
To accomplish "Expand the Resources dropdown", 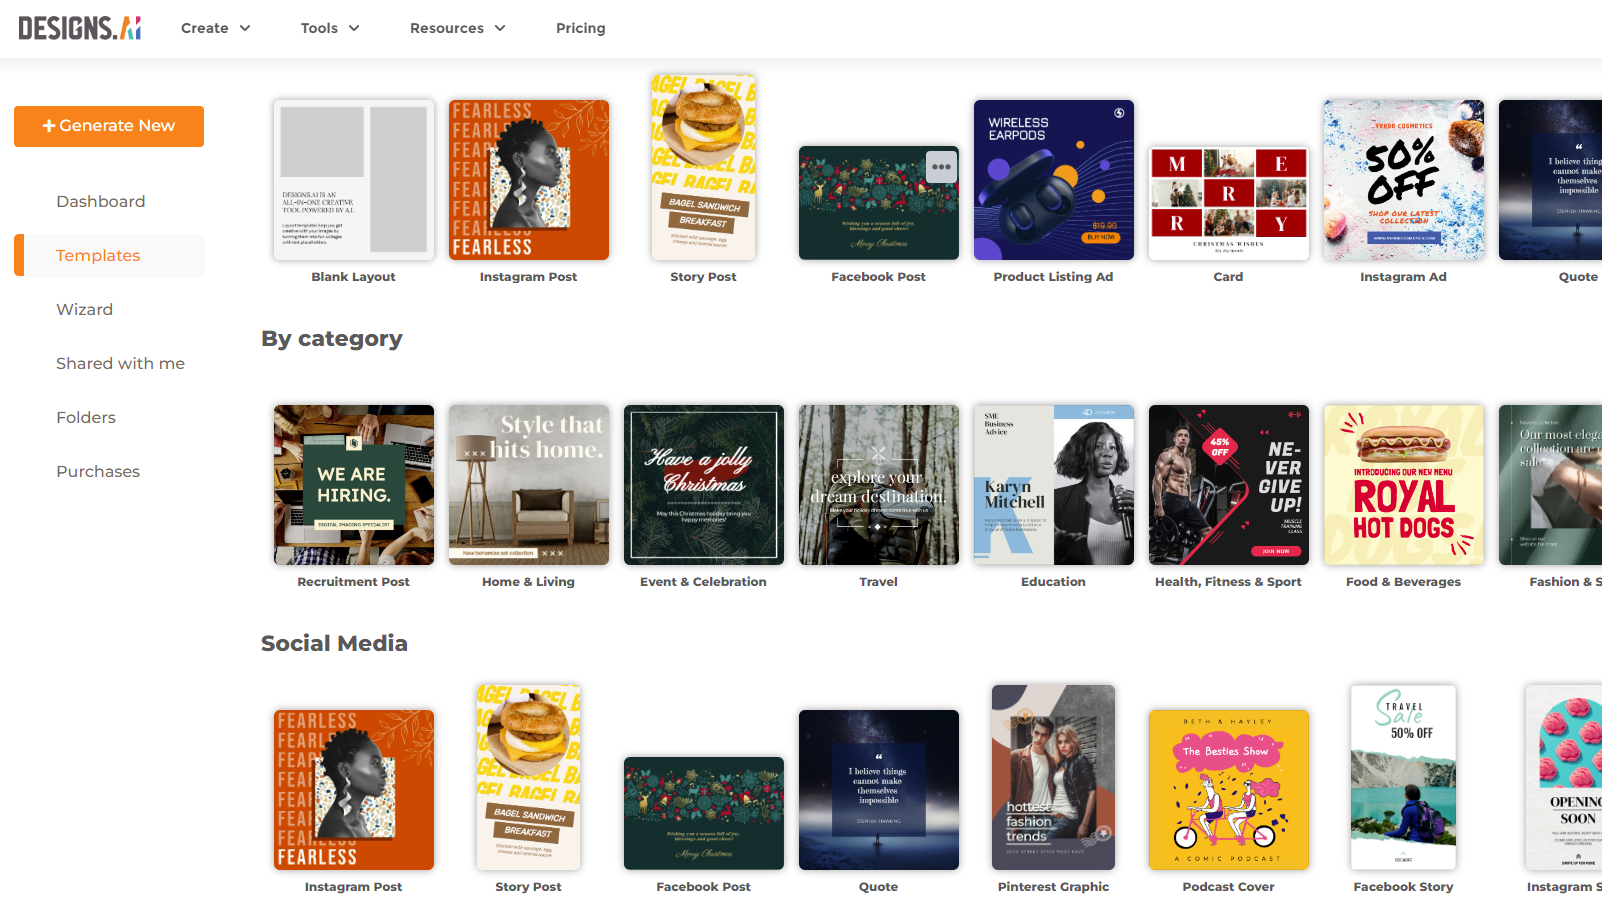I will tap(457, 28).
